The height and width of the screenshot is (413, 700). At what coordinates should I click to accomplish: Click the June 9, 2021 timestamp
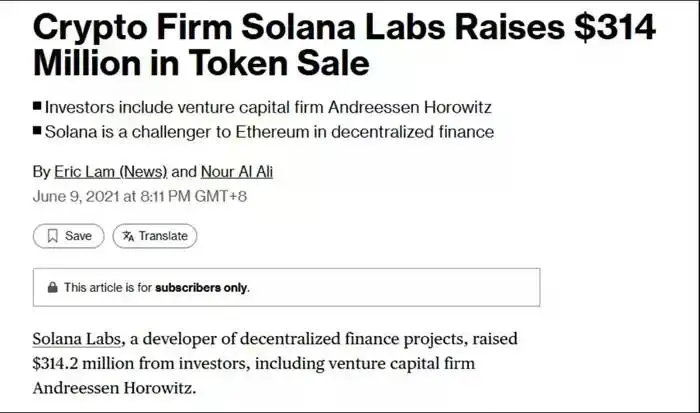(140, 196)
